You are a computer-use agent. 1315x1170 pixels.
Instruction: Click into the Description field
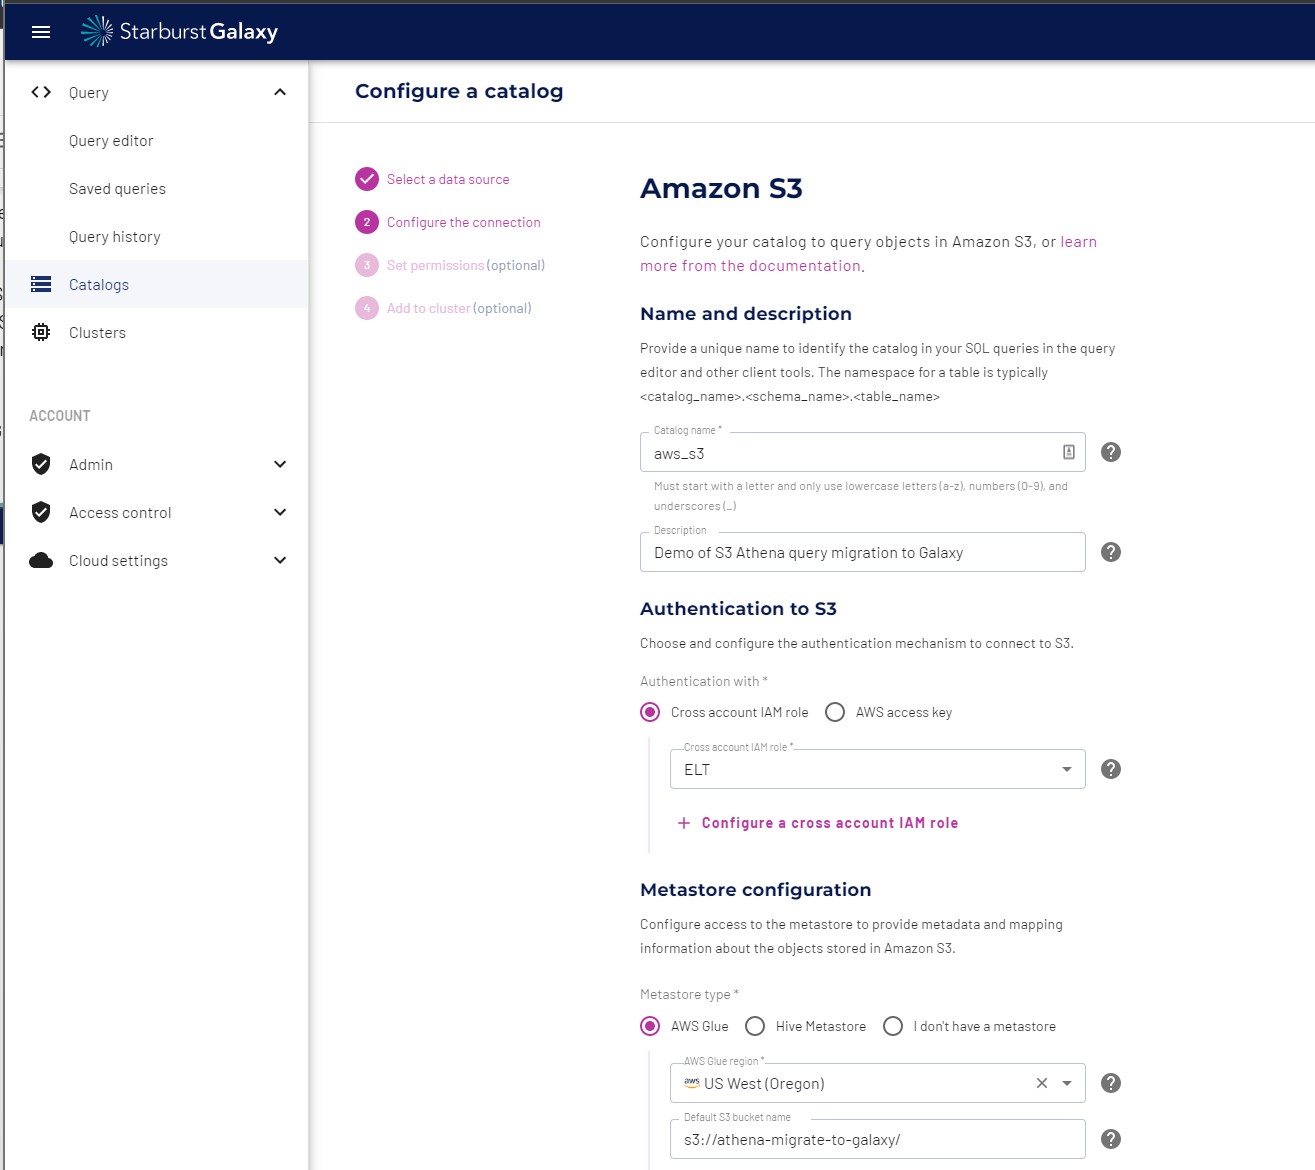[x=862, y=552]
